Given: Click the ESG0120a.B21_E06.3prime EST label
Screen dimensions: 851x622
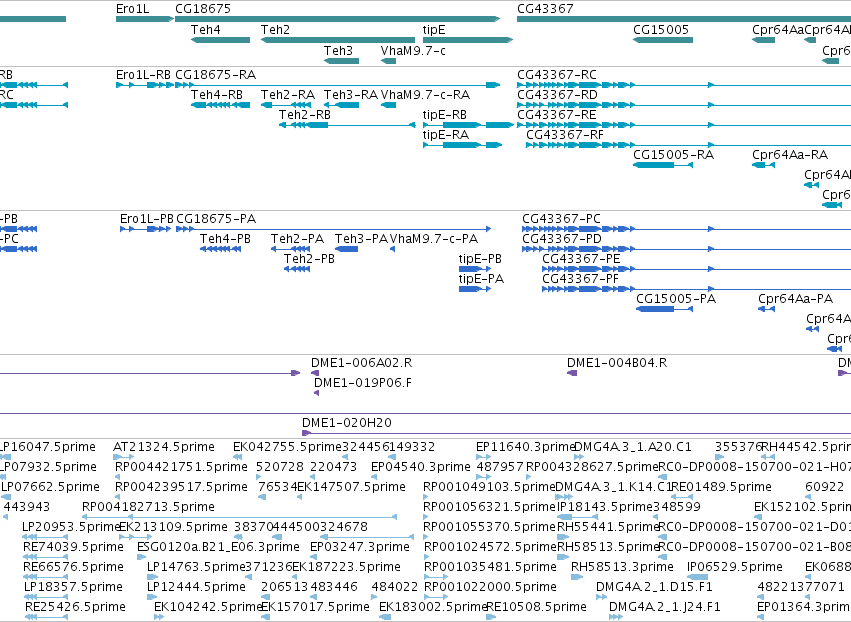Looking at the screenshot, I should pyautogui.click(x=218, y=548).
